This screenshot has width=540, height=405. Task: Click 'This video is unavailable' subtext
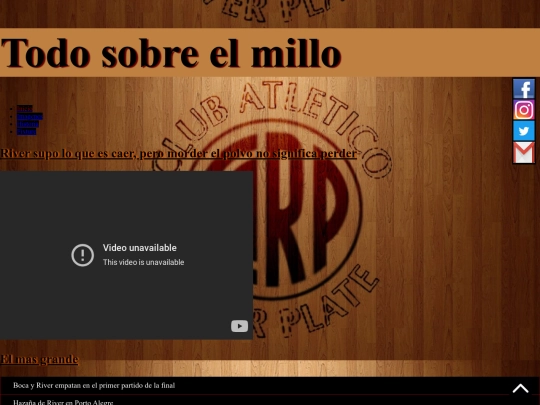(144, 262)
